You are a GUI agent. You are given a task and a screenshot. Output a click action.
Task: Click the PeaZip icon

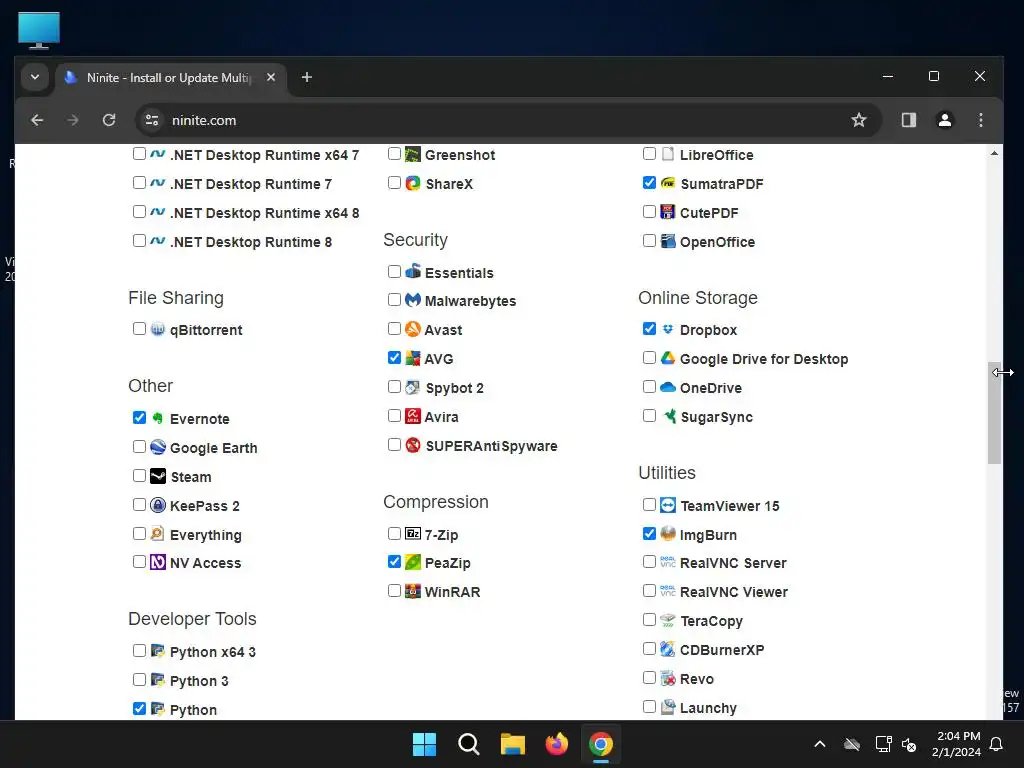point(413,562)
